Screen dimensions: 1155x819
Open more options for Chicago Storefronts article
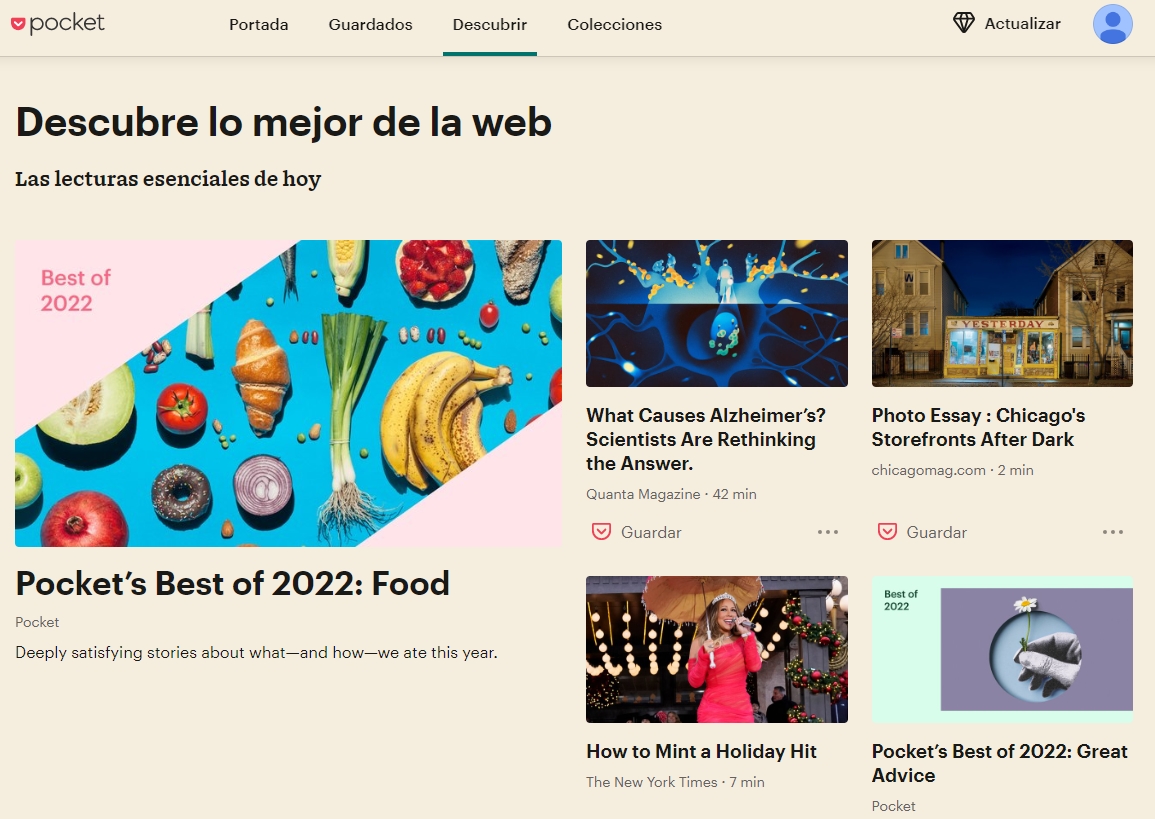pyautogui.click(x=1112, y=532)
